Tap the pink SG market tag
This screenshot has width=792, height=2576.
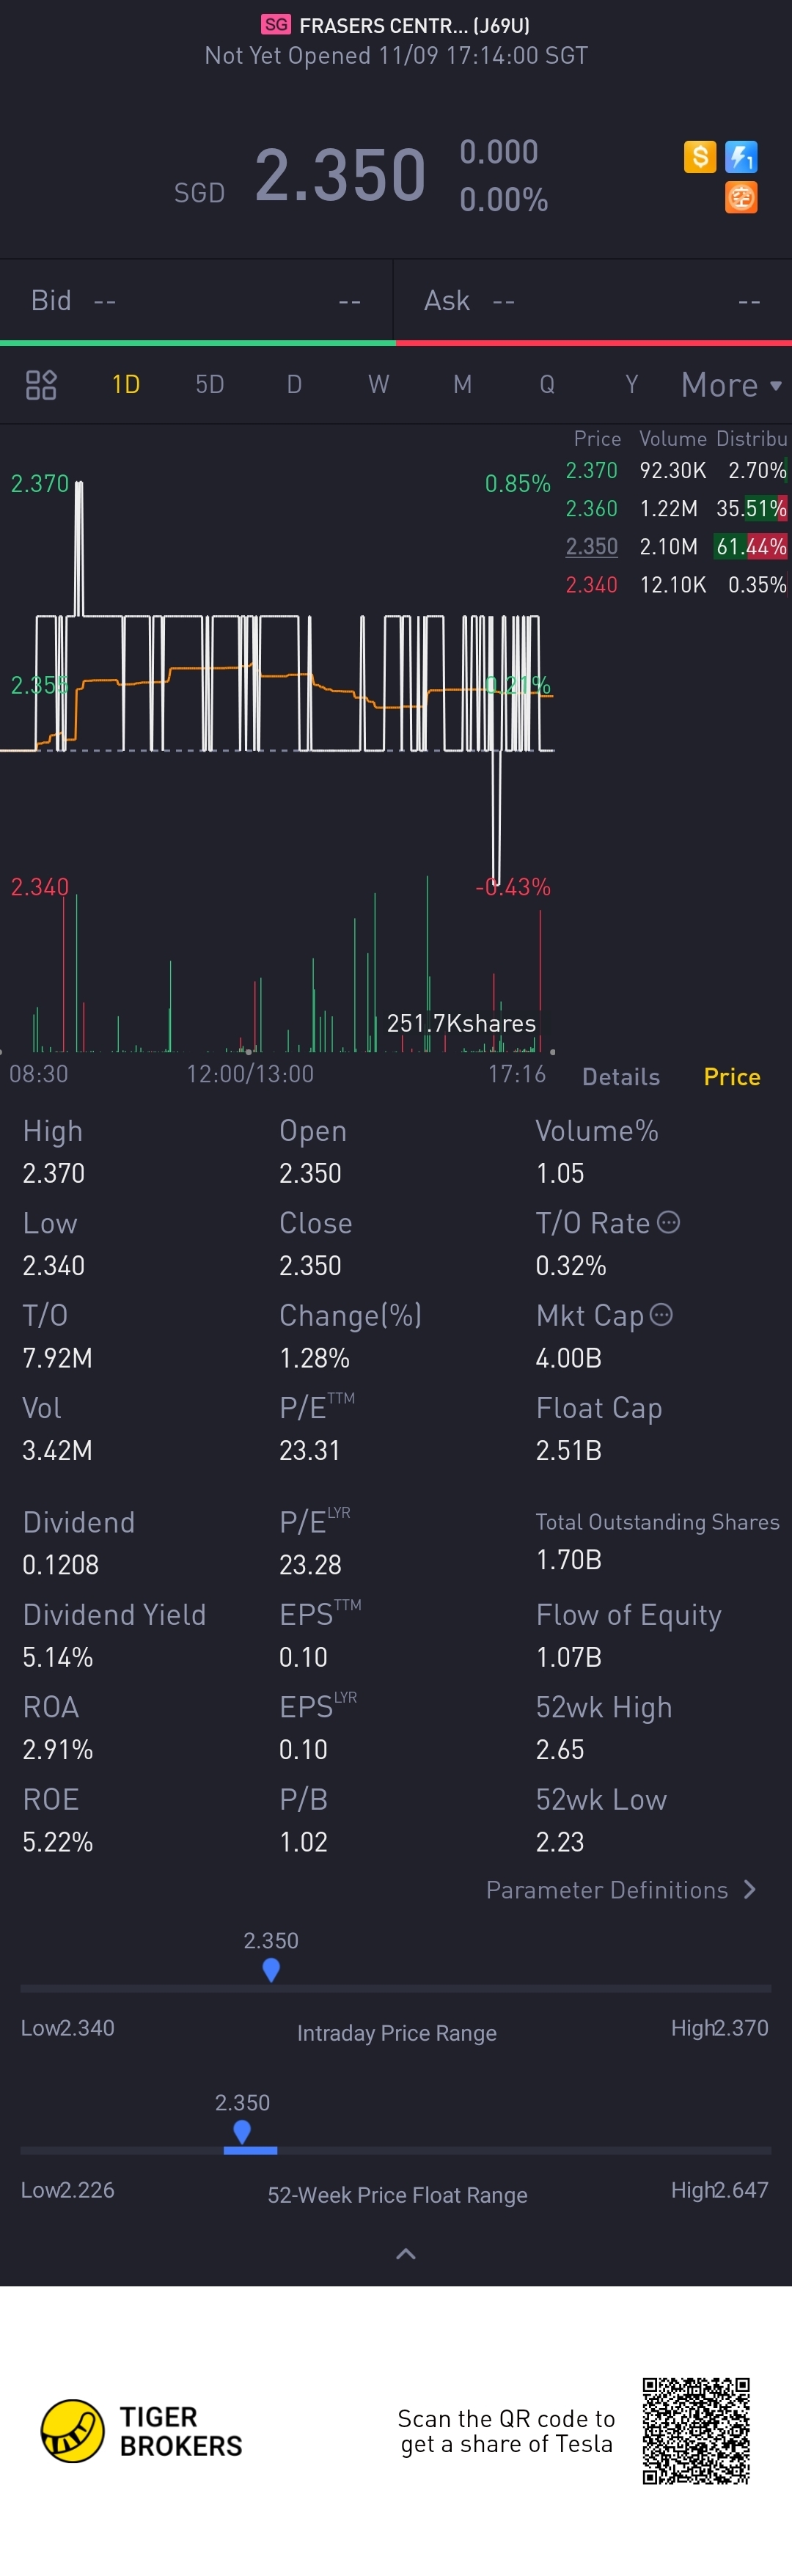coord(276,25)
